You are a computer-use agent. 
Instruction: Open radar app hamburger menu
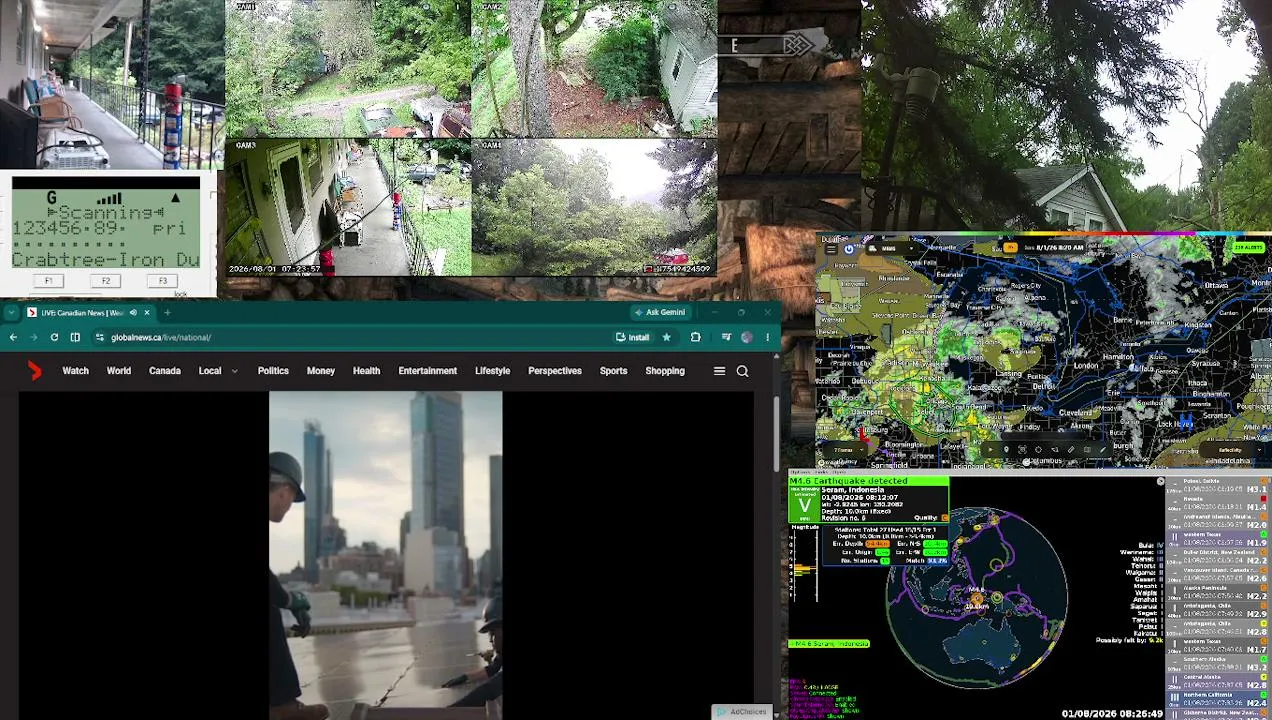pos(831,249)
